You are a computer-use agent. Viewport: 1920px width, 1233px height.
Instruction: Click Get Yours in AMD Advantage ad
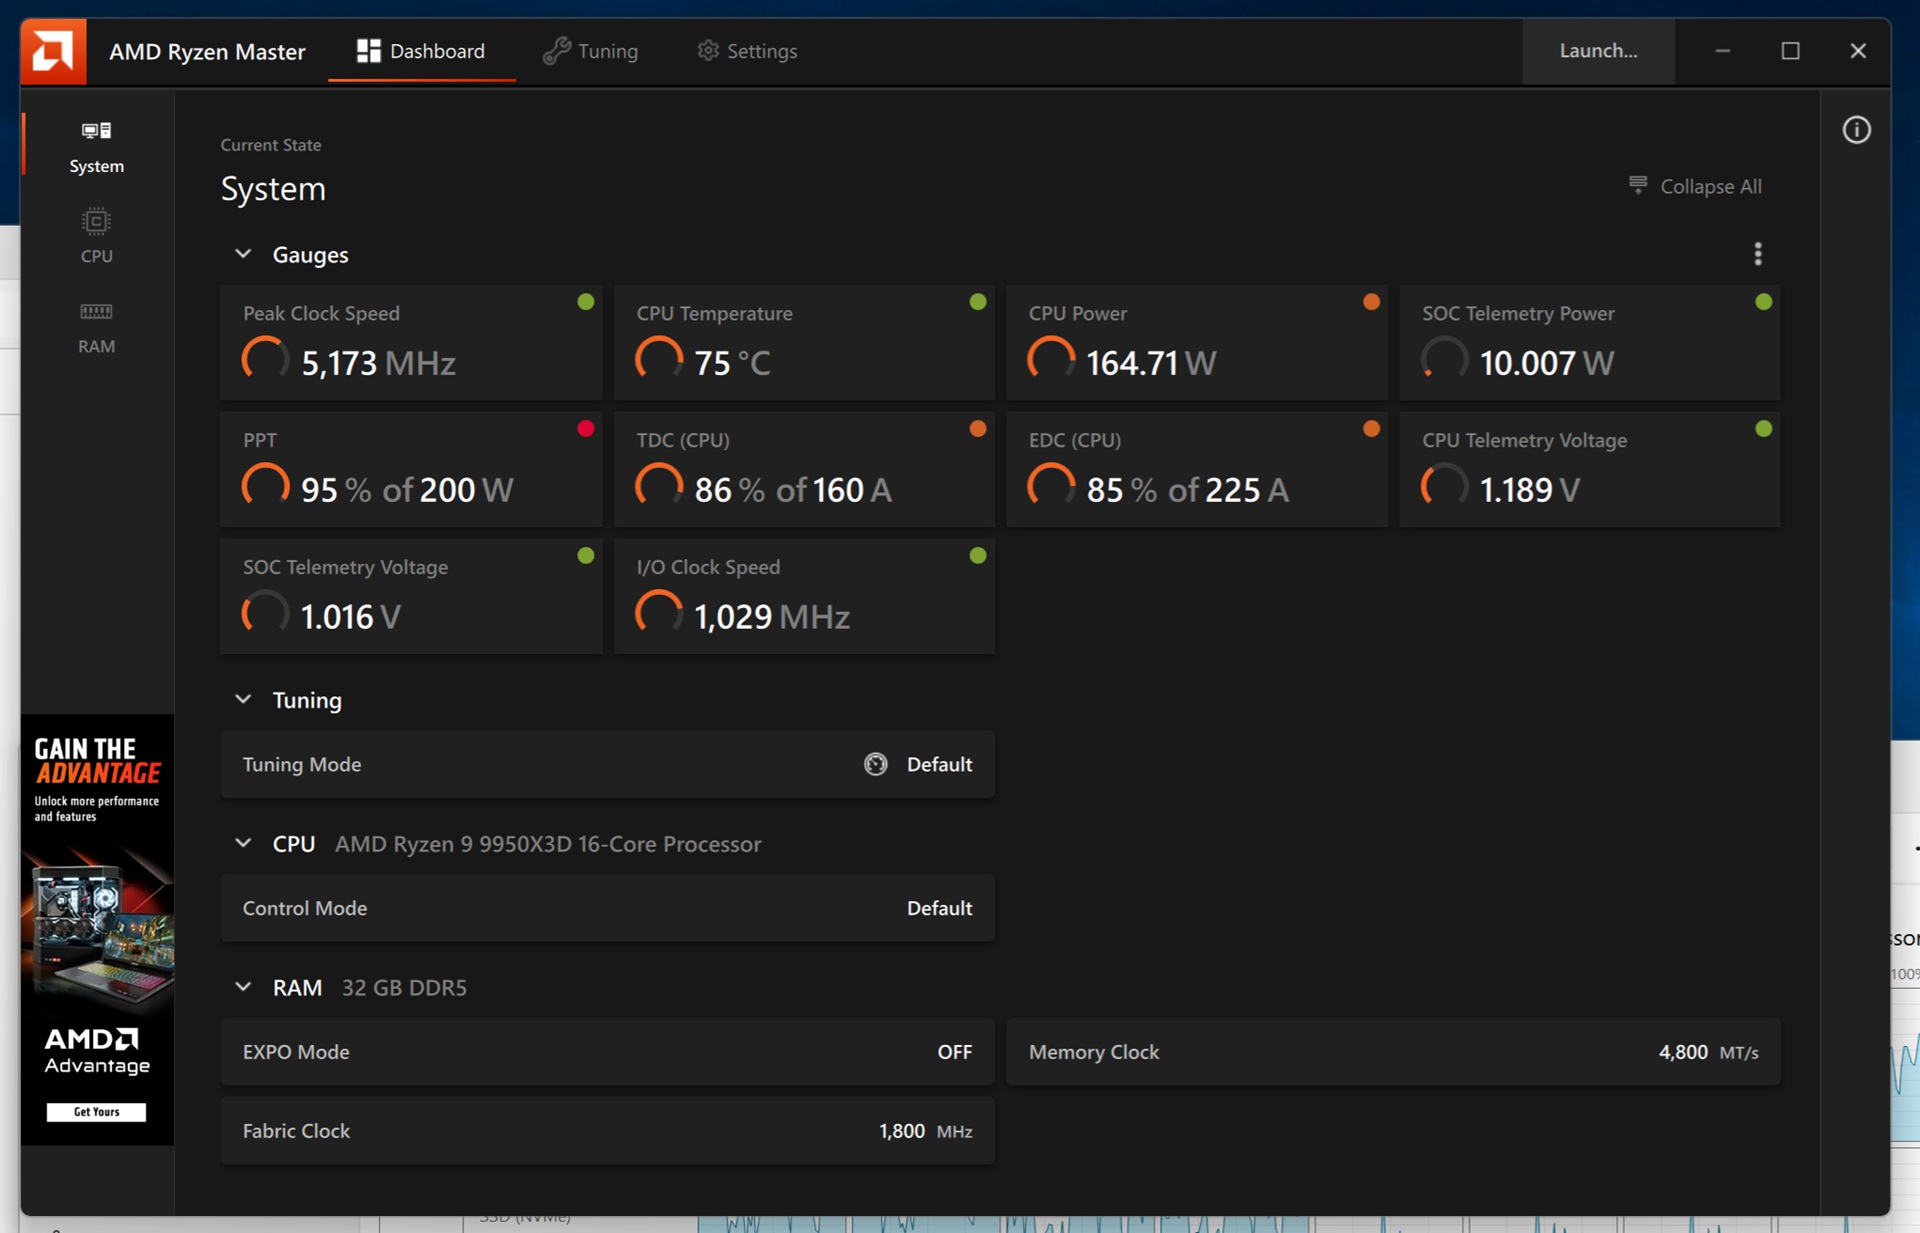pos(96,1111)
